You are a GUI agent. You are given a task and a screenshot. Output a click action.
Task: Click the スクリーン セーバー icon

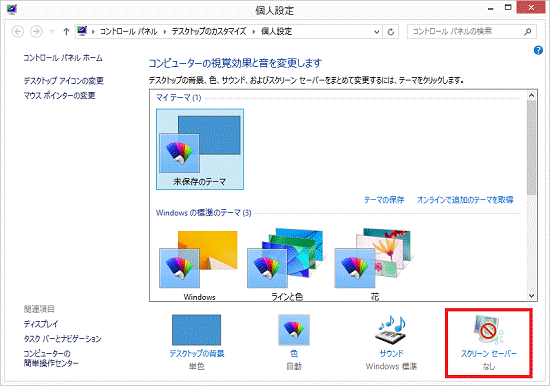coord(488,329)
